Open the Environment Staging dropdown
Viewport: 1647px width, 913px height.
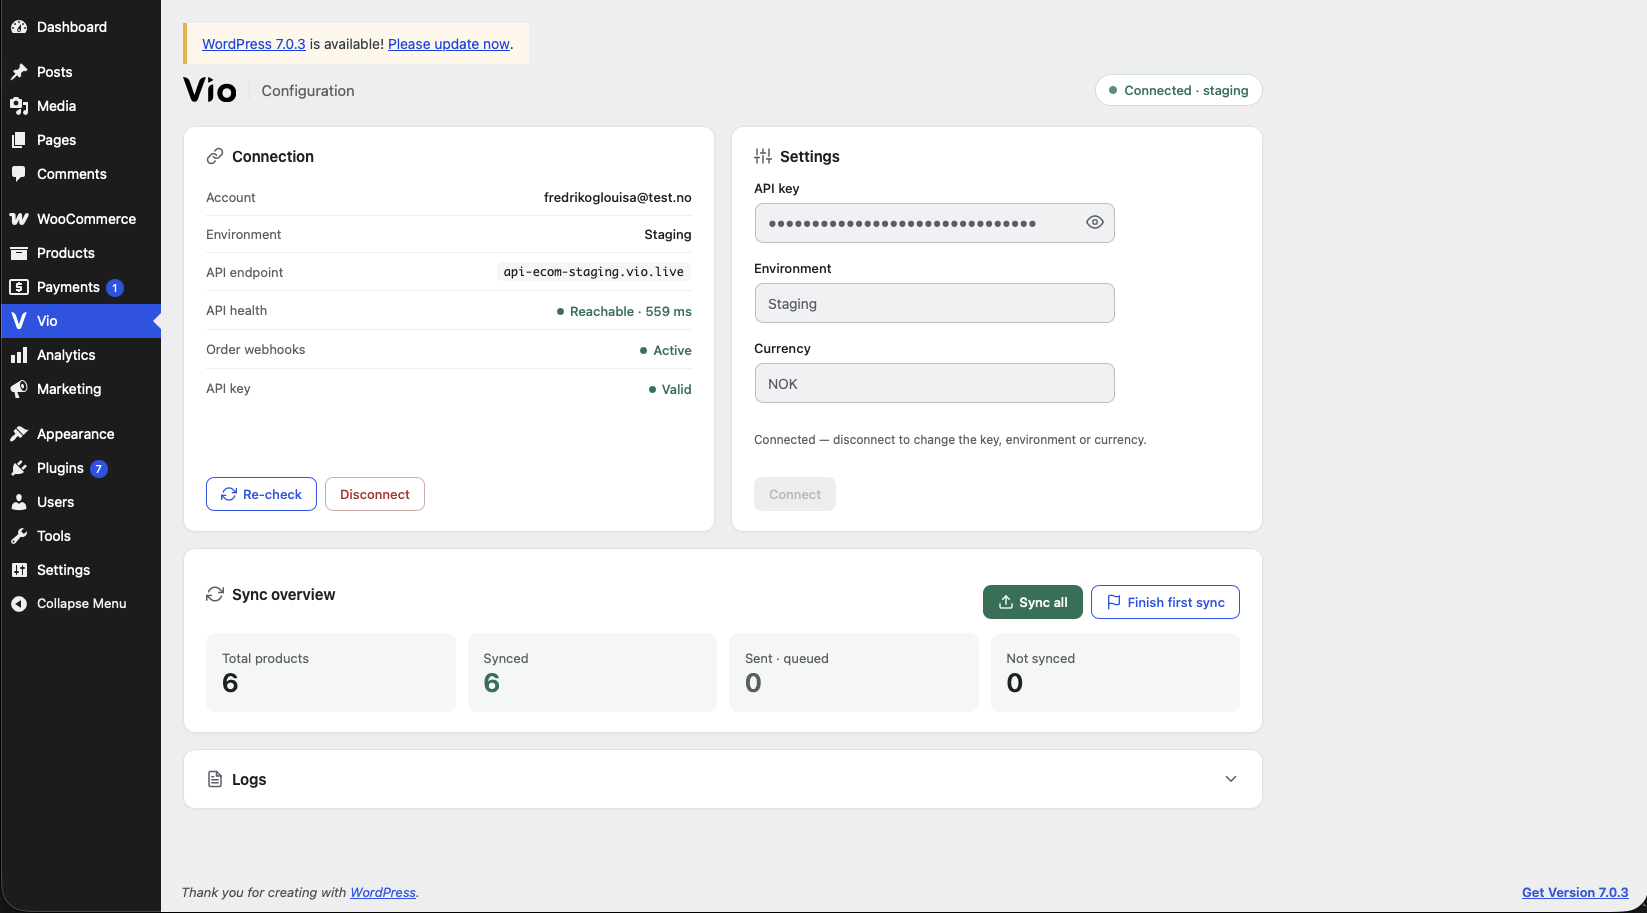tap(934, 303)
